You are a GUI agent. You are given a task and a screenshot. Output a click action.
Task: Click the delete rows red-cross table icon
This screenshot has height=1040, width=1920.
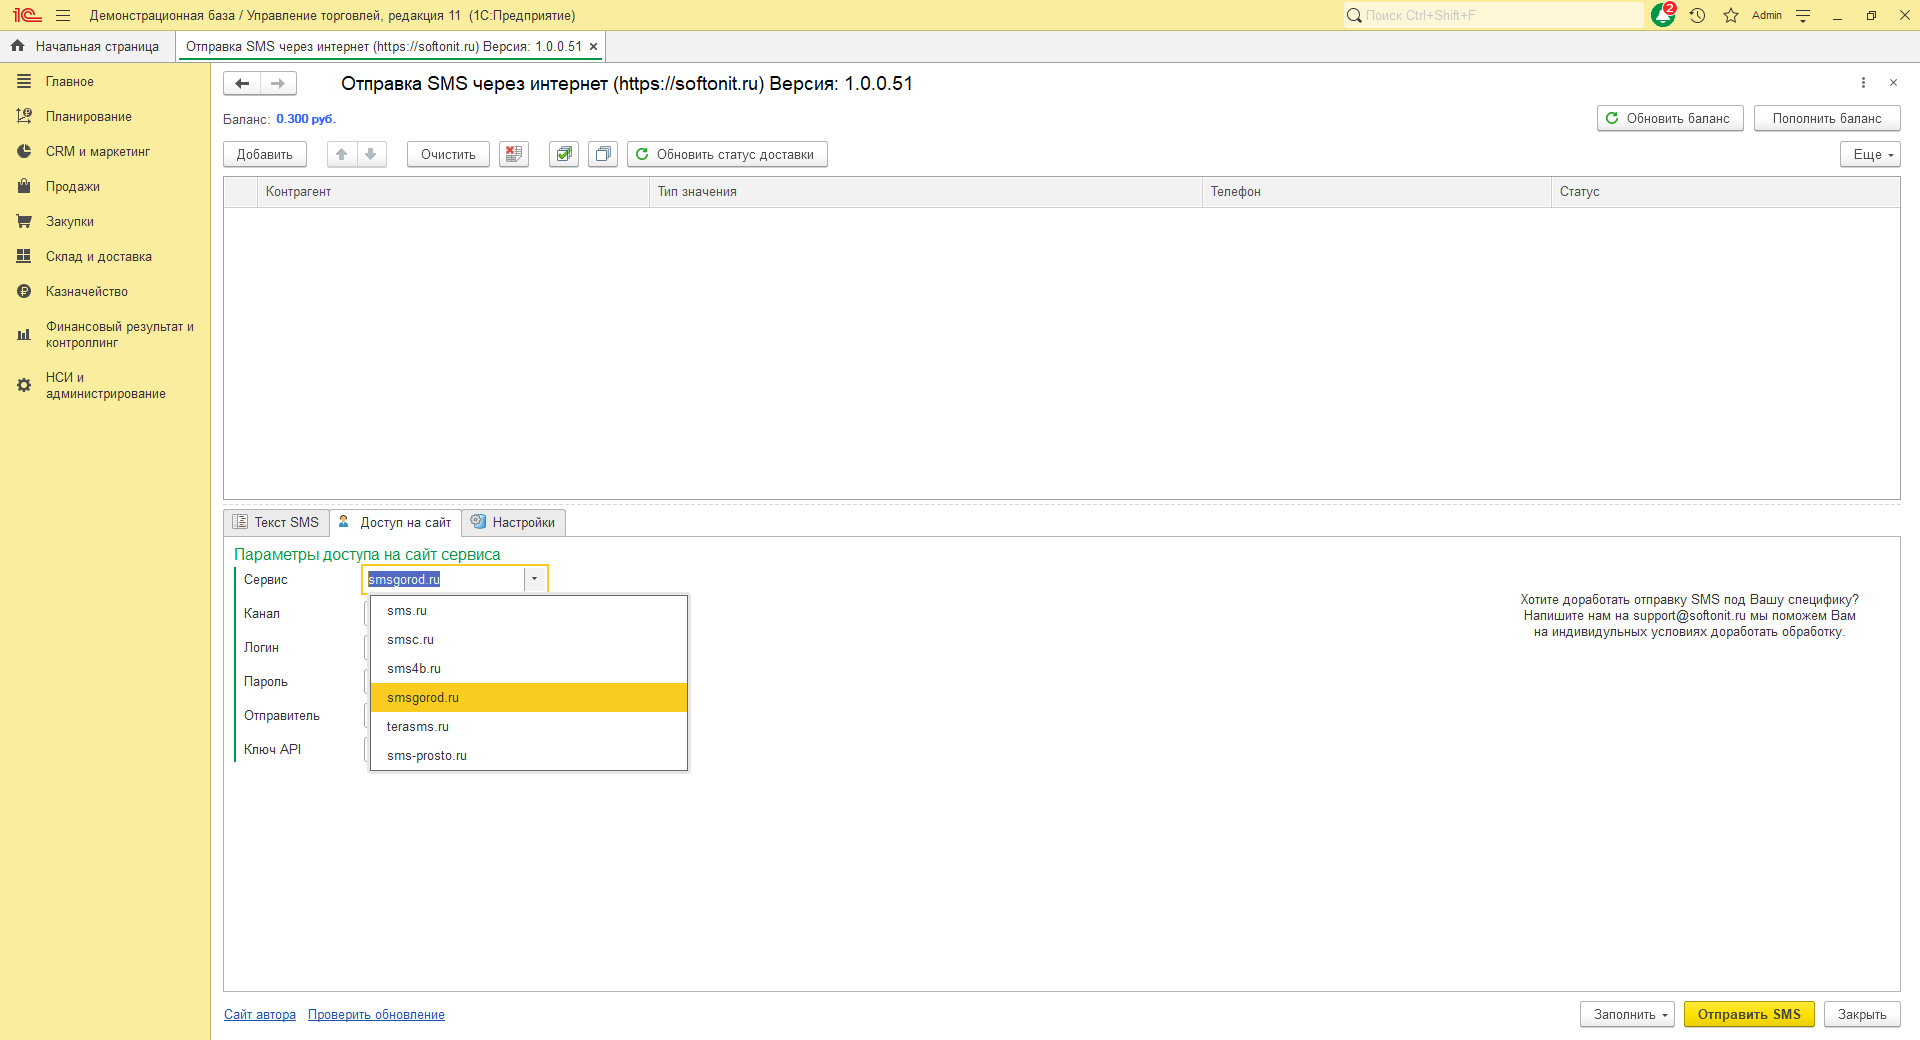514,154
